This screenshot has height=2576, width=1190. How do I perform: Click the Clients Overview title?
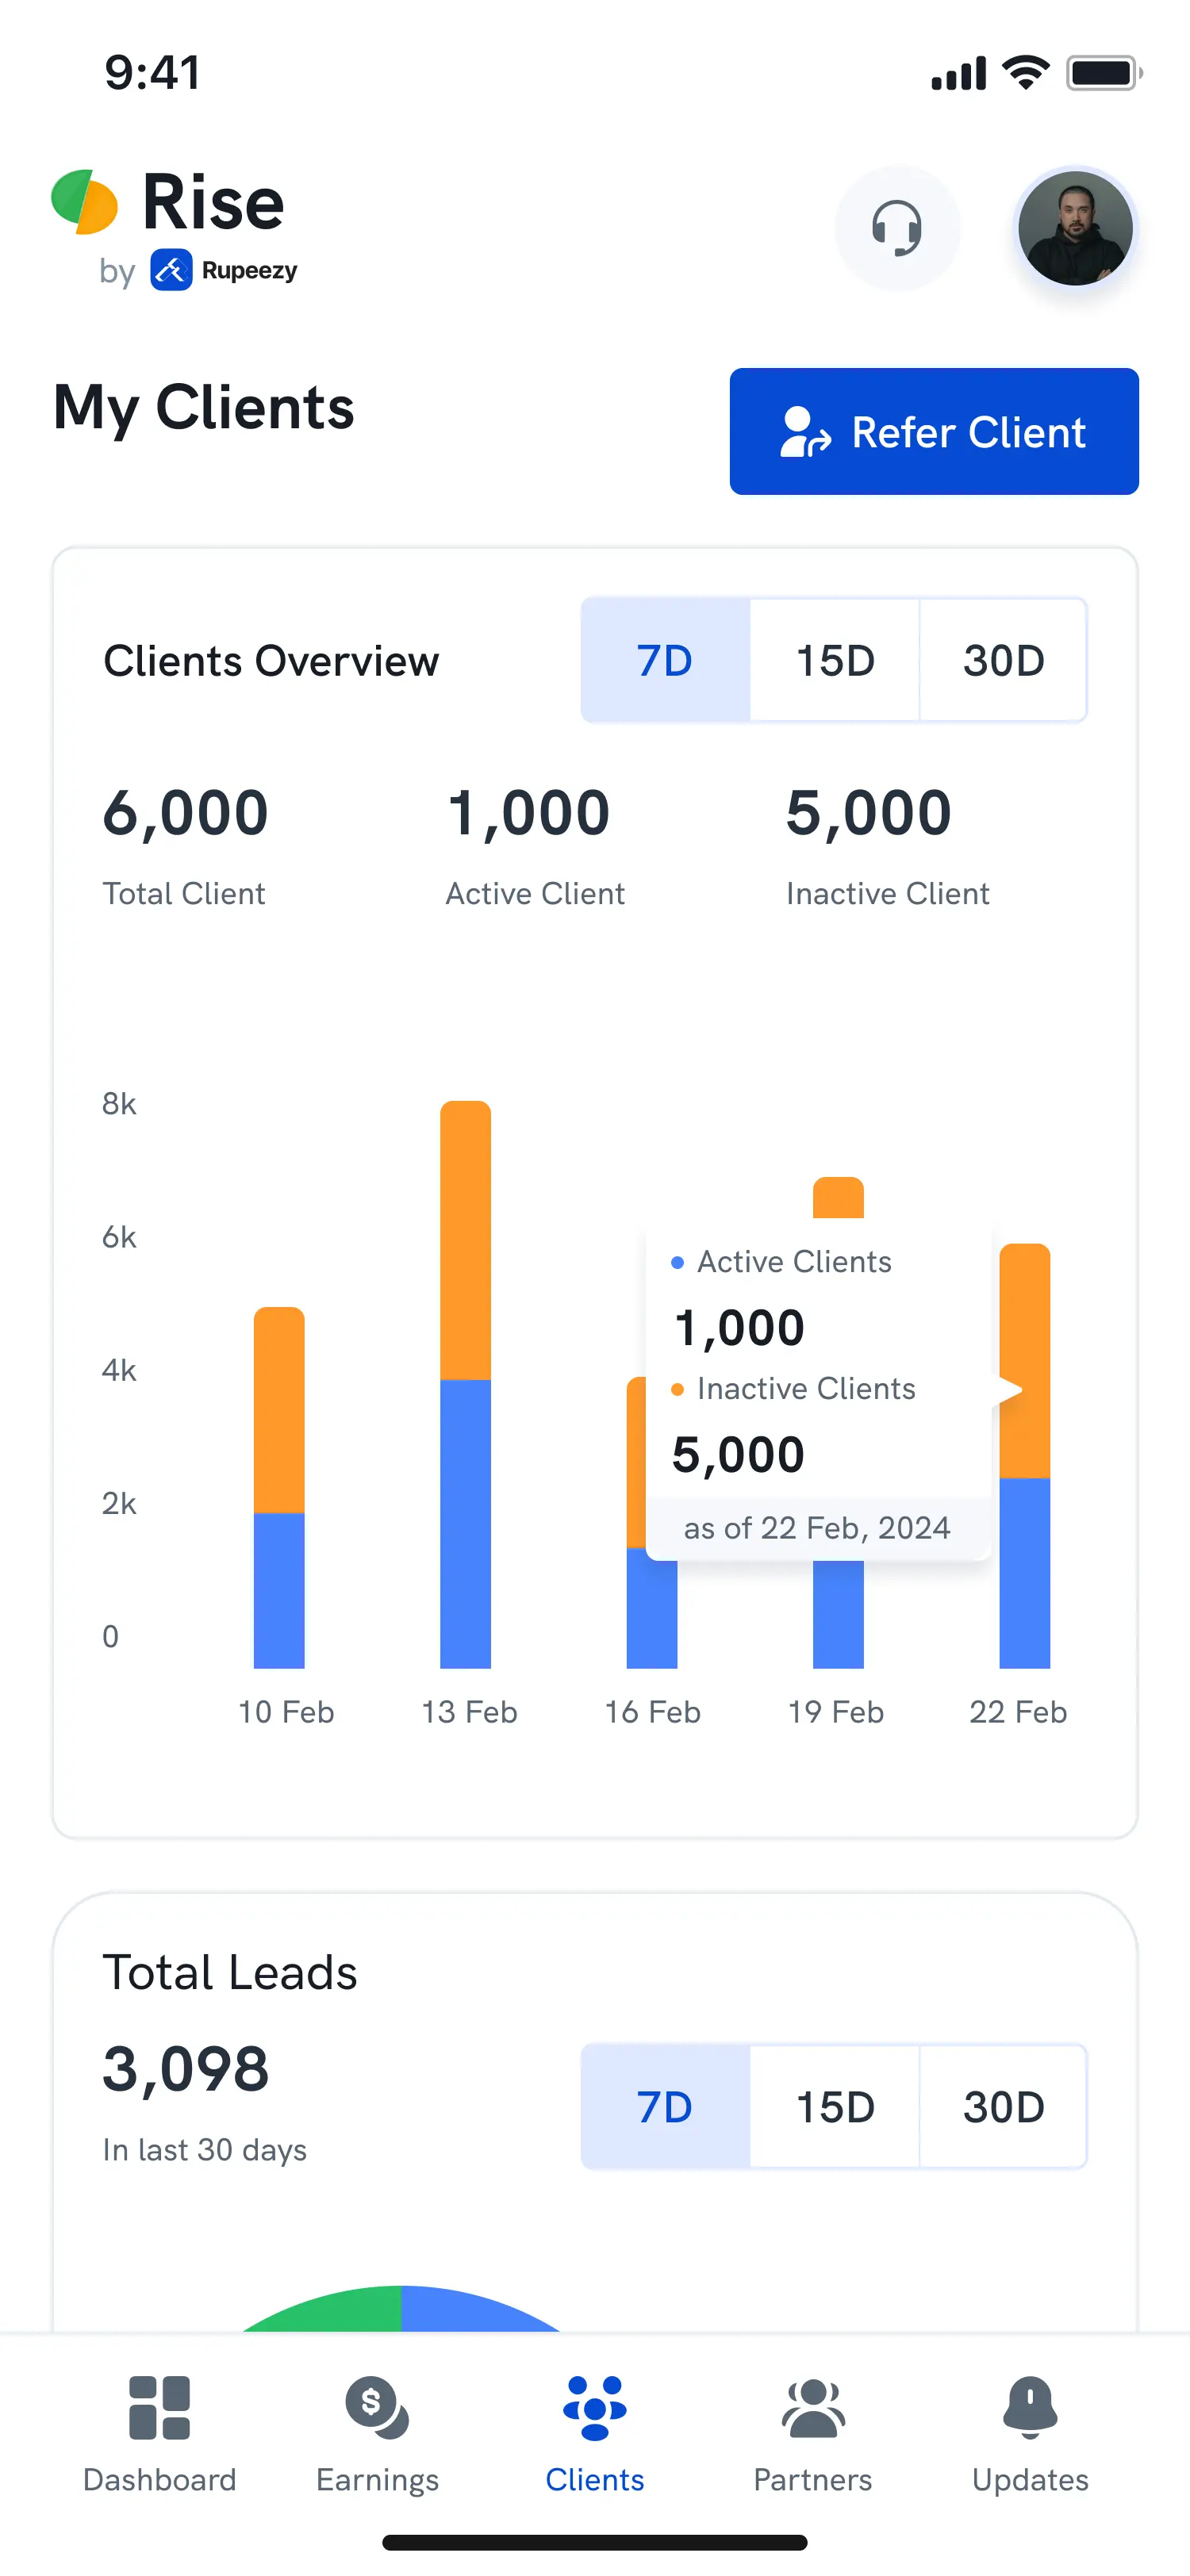[x=271, y=661]
